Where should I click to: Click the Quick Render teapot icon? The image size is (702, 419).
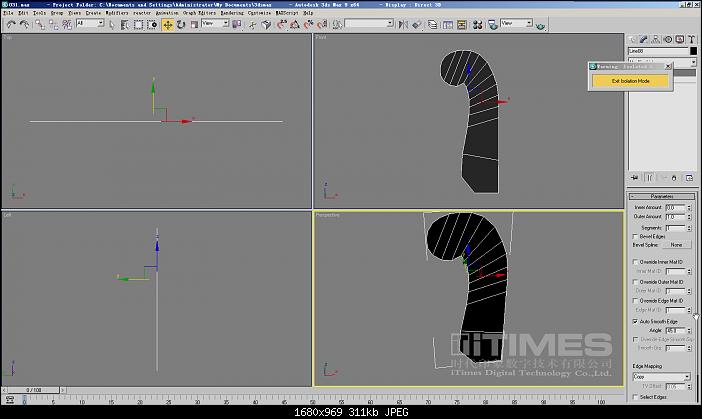point(540,26)
